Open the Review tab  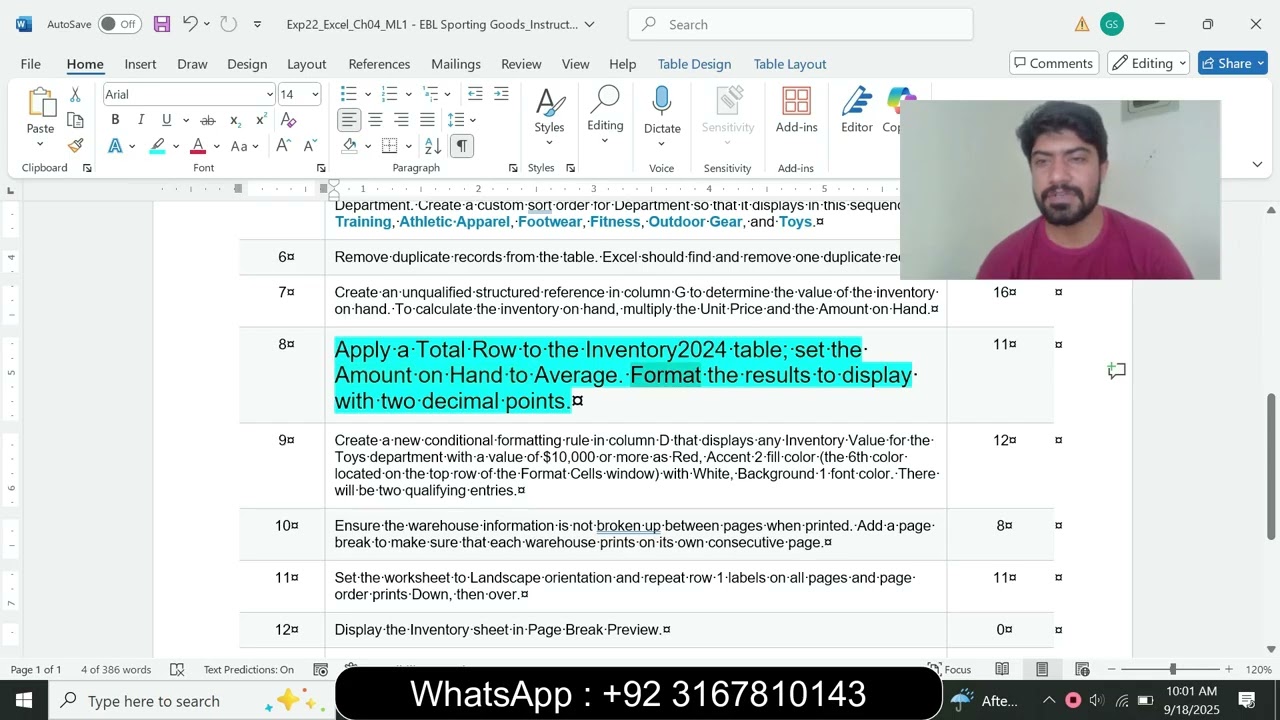tap(521, 63)
